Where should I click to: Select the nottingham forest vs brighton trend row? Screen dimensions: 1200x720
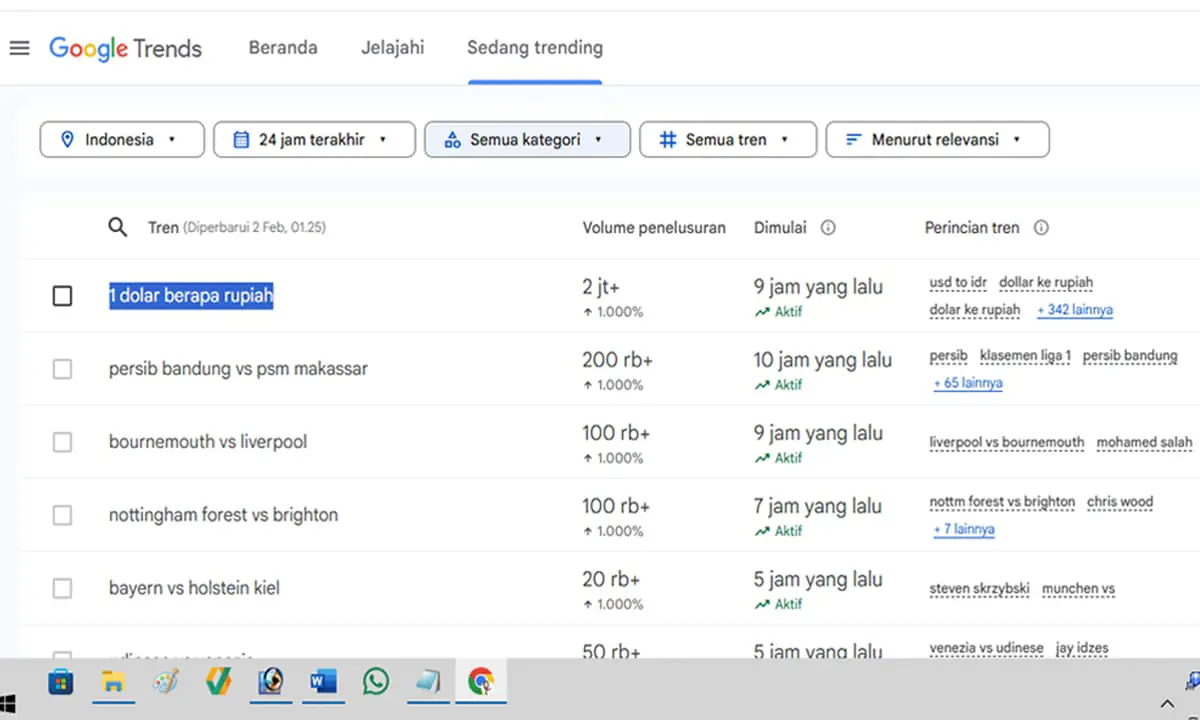[223, 514]
